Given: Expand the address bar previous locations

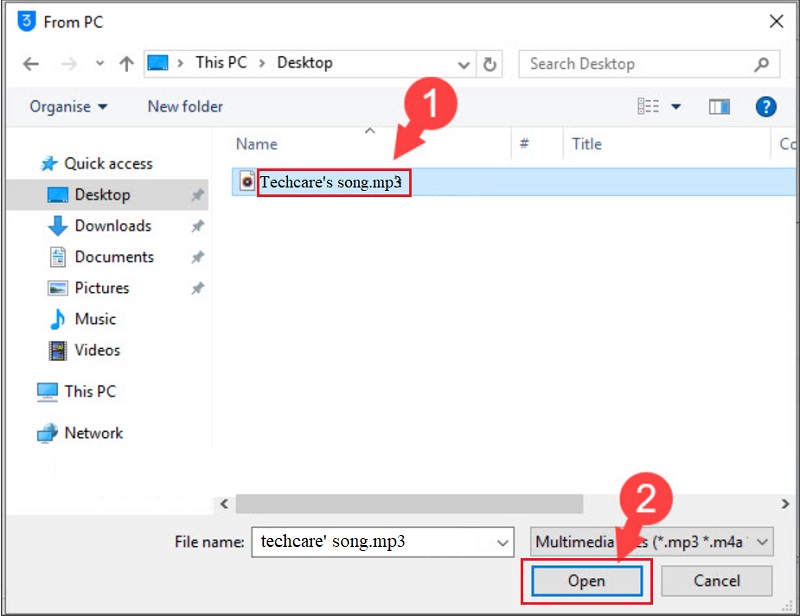Looking at the screenshot, I should [463, 63].
